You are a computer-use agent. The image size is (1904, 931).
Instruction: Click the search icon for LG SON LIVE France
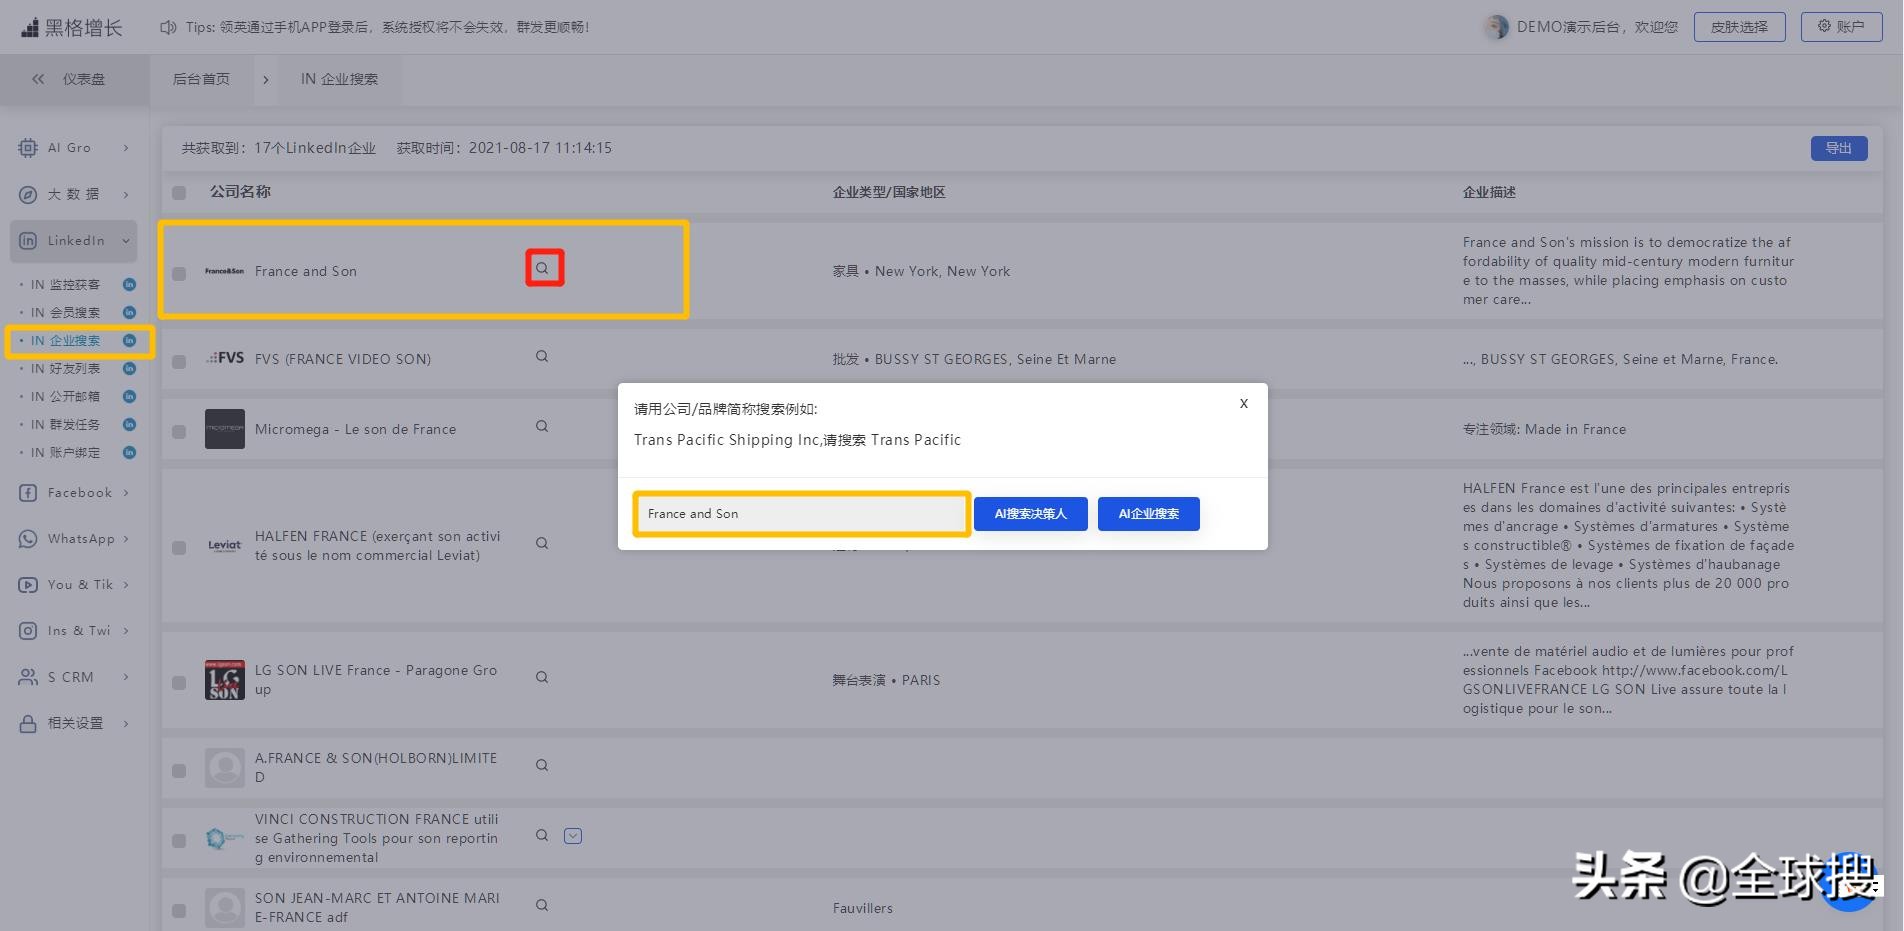(x=542, y=677)
